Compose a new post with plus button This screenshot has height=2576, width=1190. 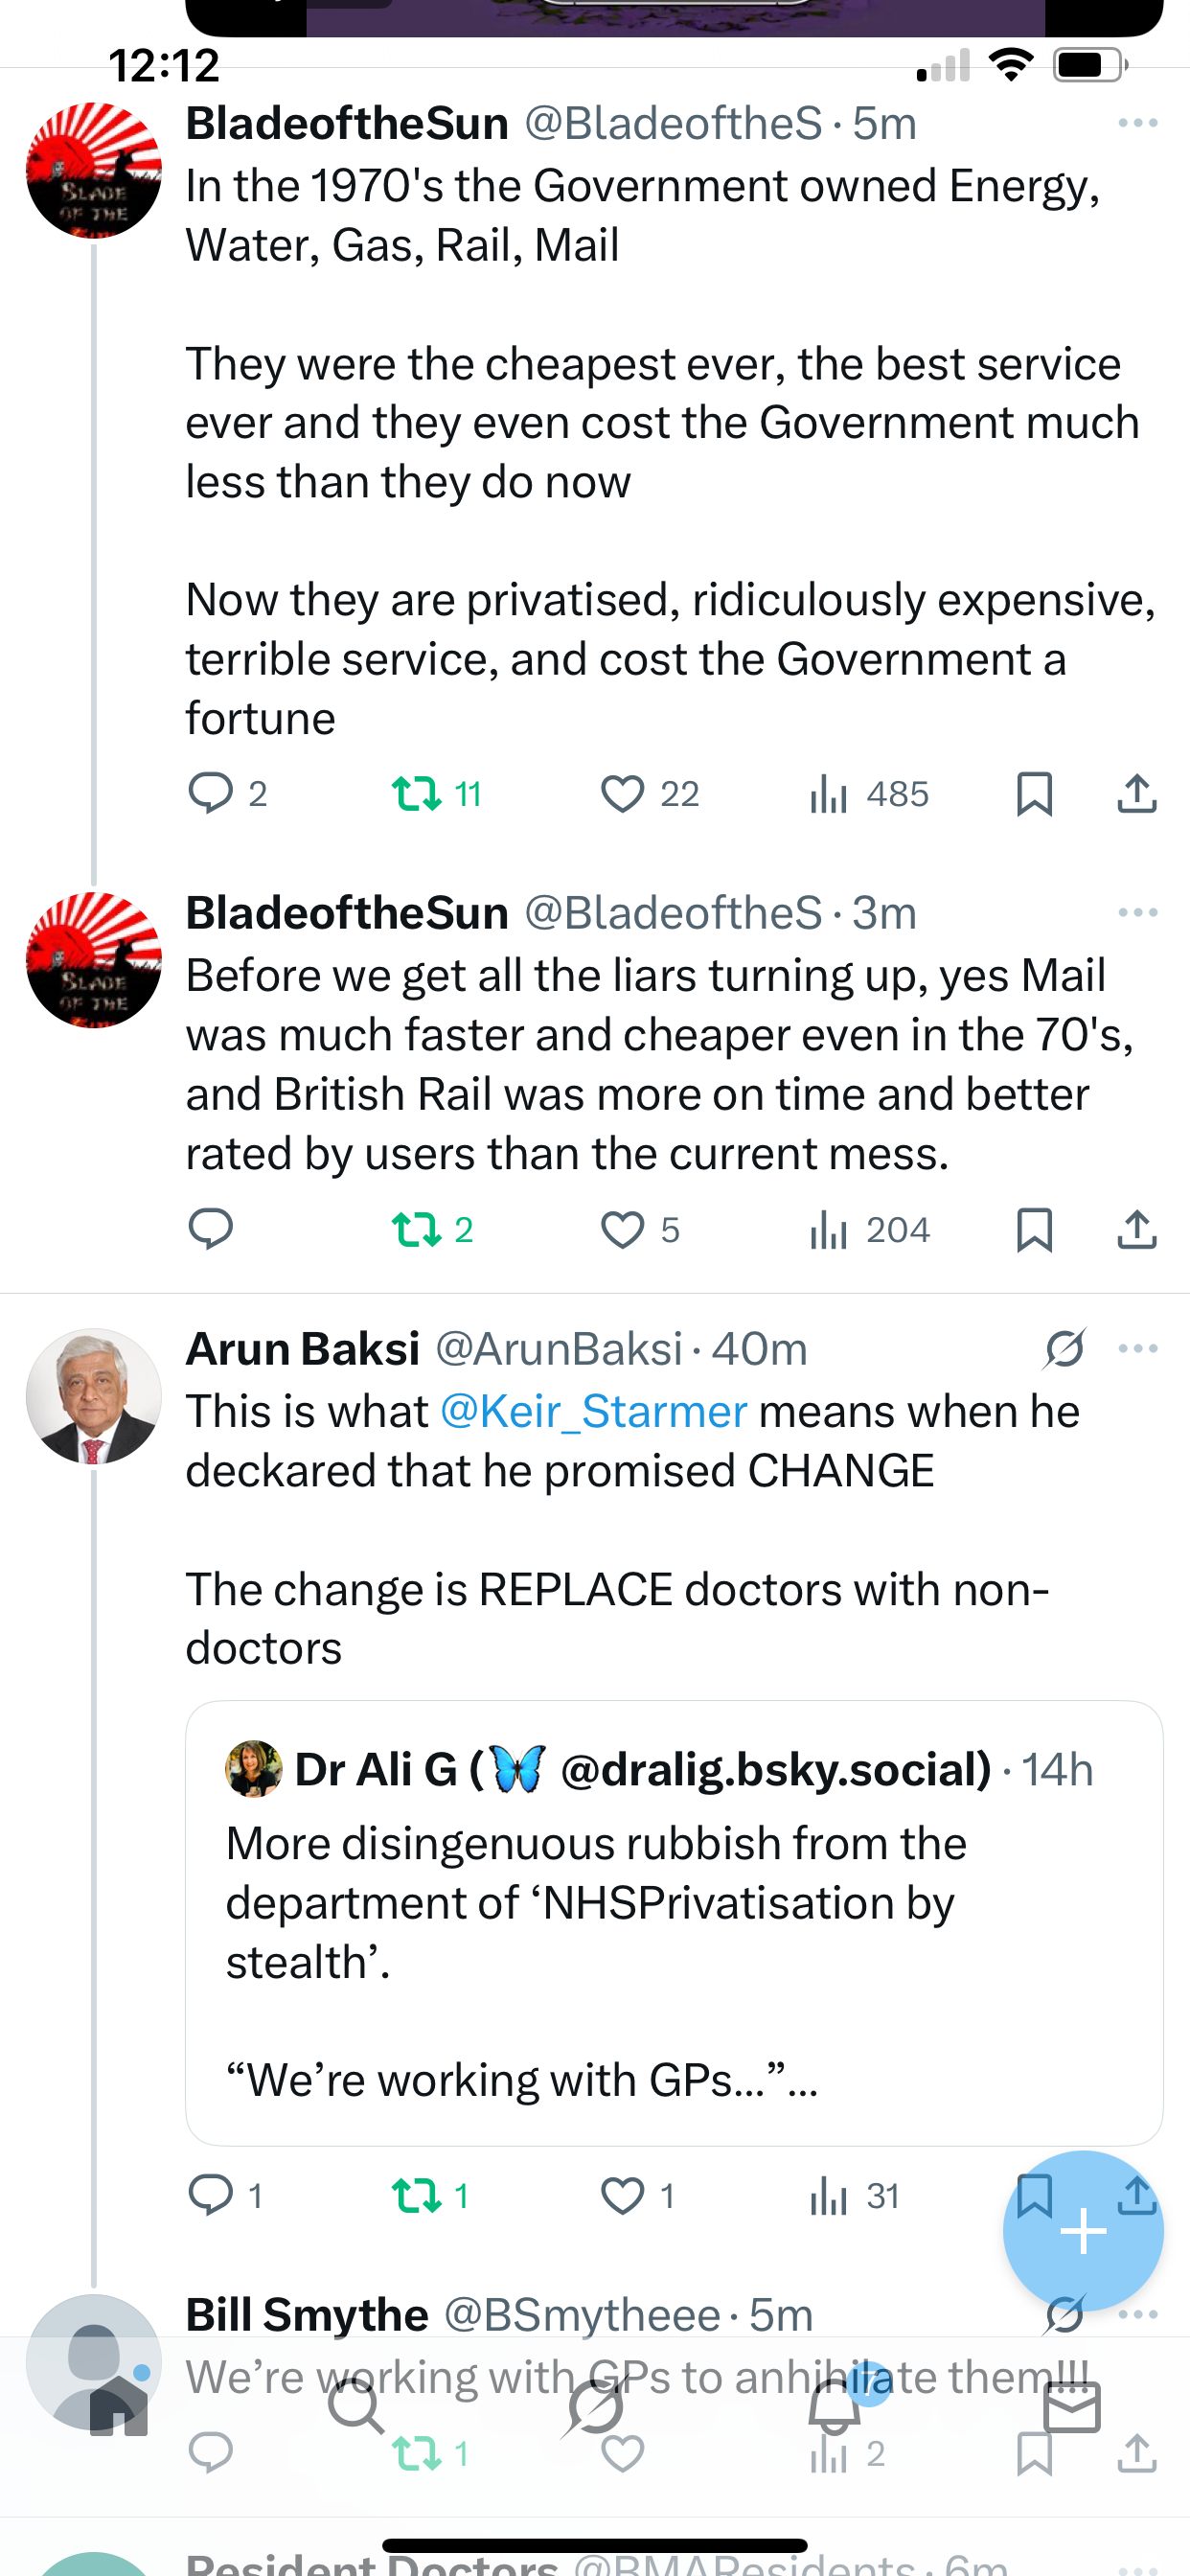pyautogui.click(x=1082, y=2231)
